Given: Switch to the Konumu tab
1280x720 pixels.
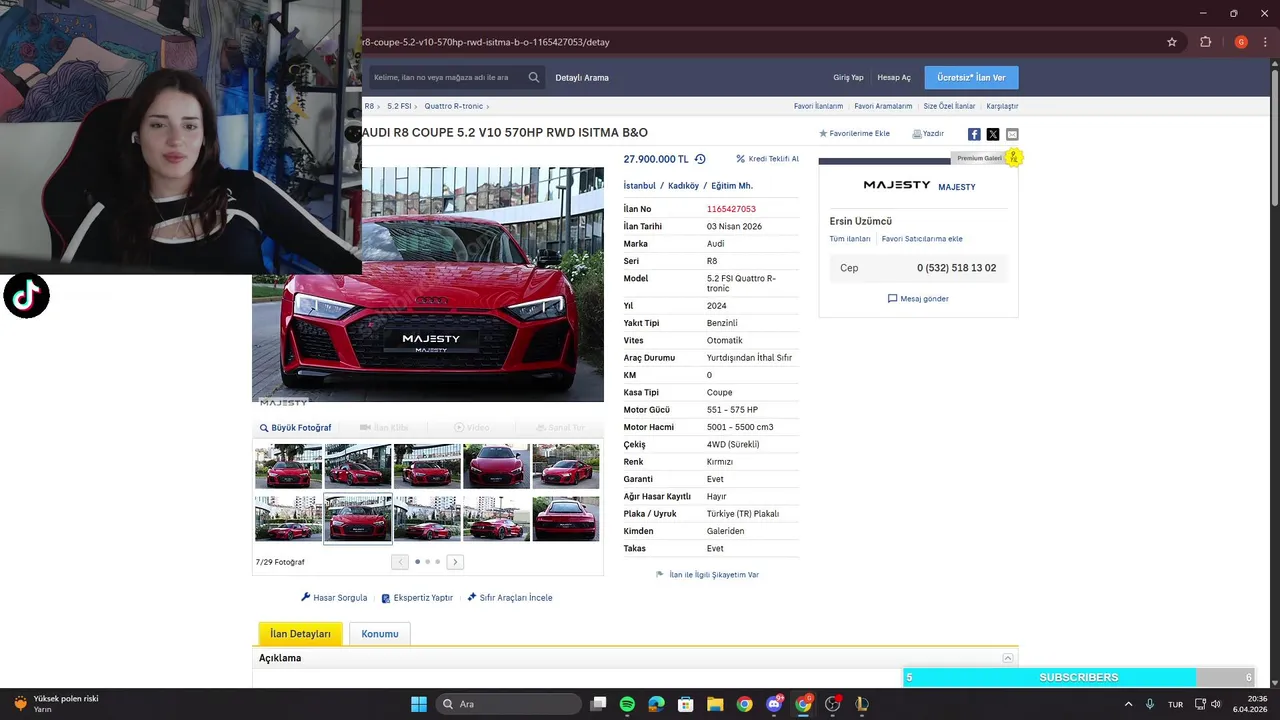Looking at the screenshot, I should coord(380,634).
